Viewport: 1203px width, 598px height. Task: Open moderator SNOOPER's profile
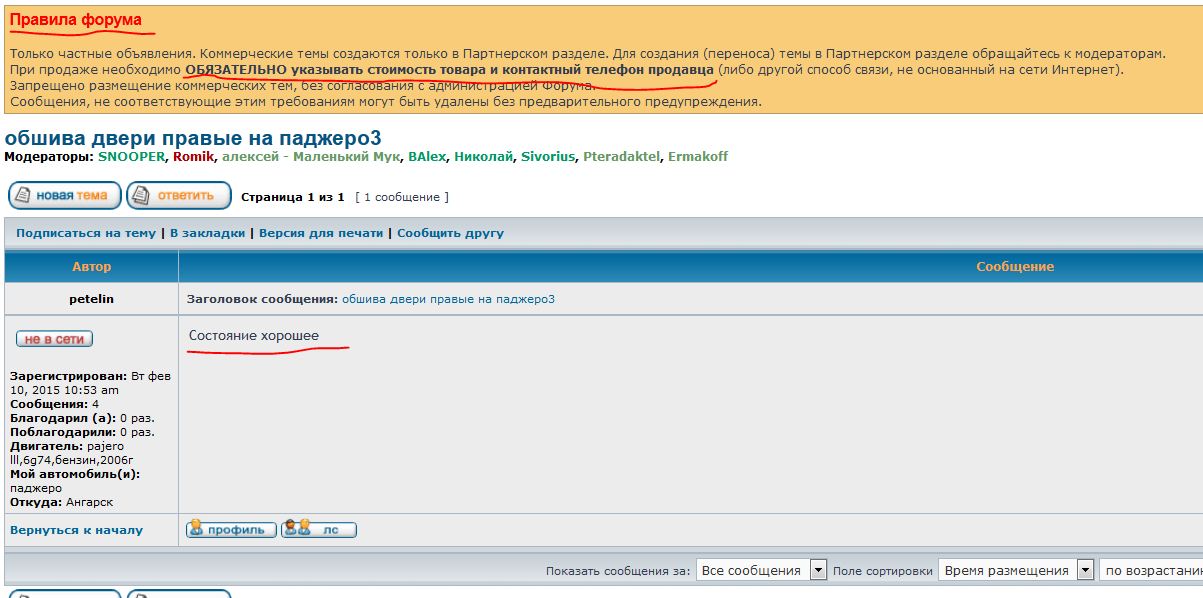131,157
